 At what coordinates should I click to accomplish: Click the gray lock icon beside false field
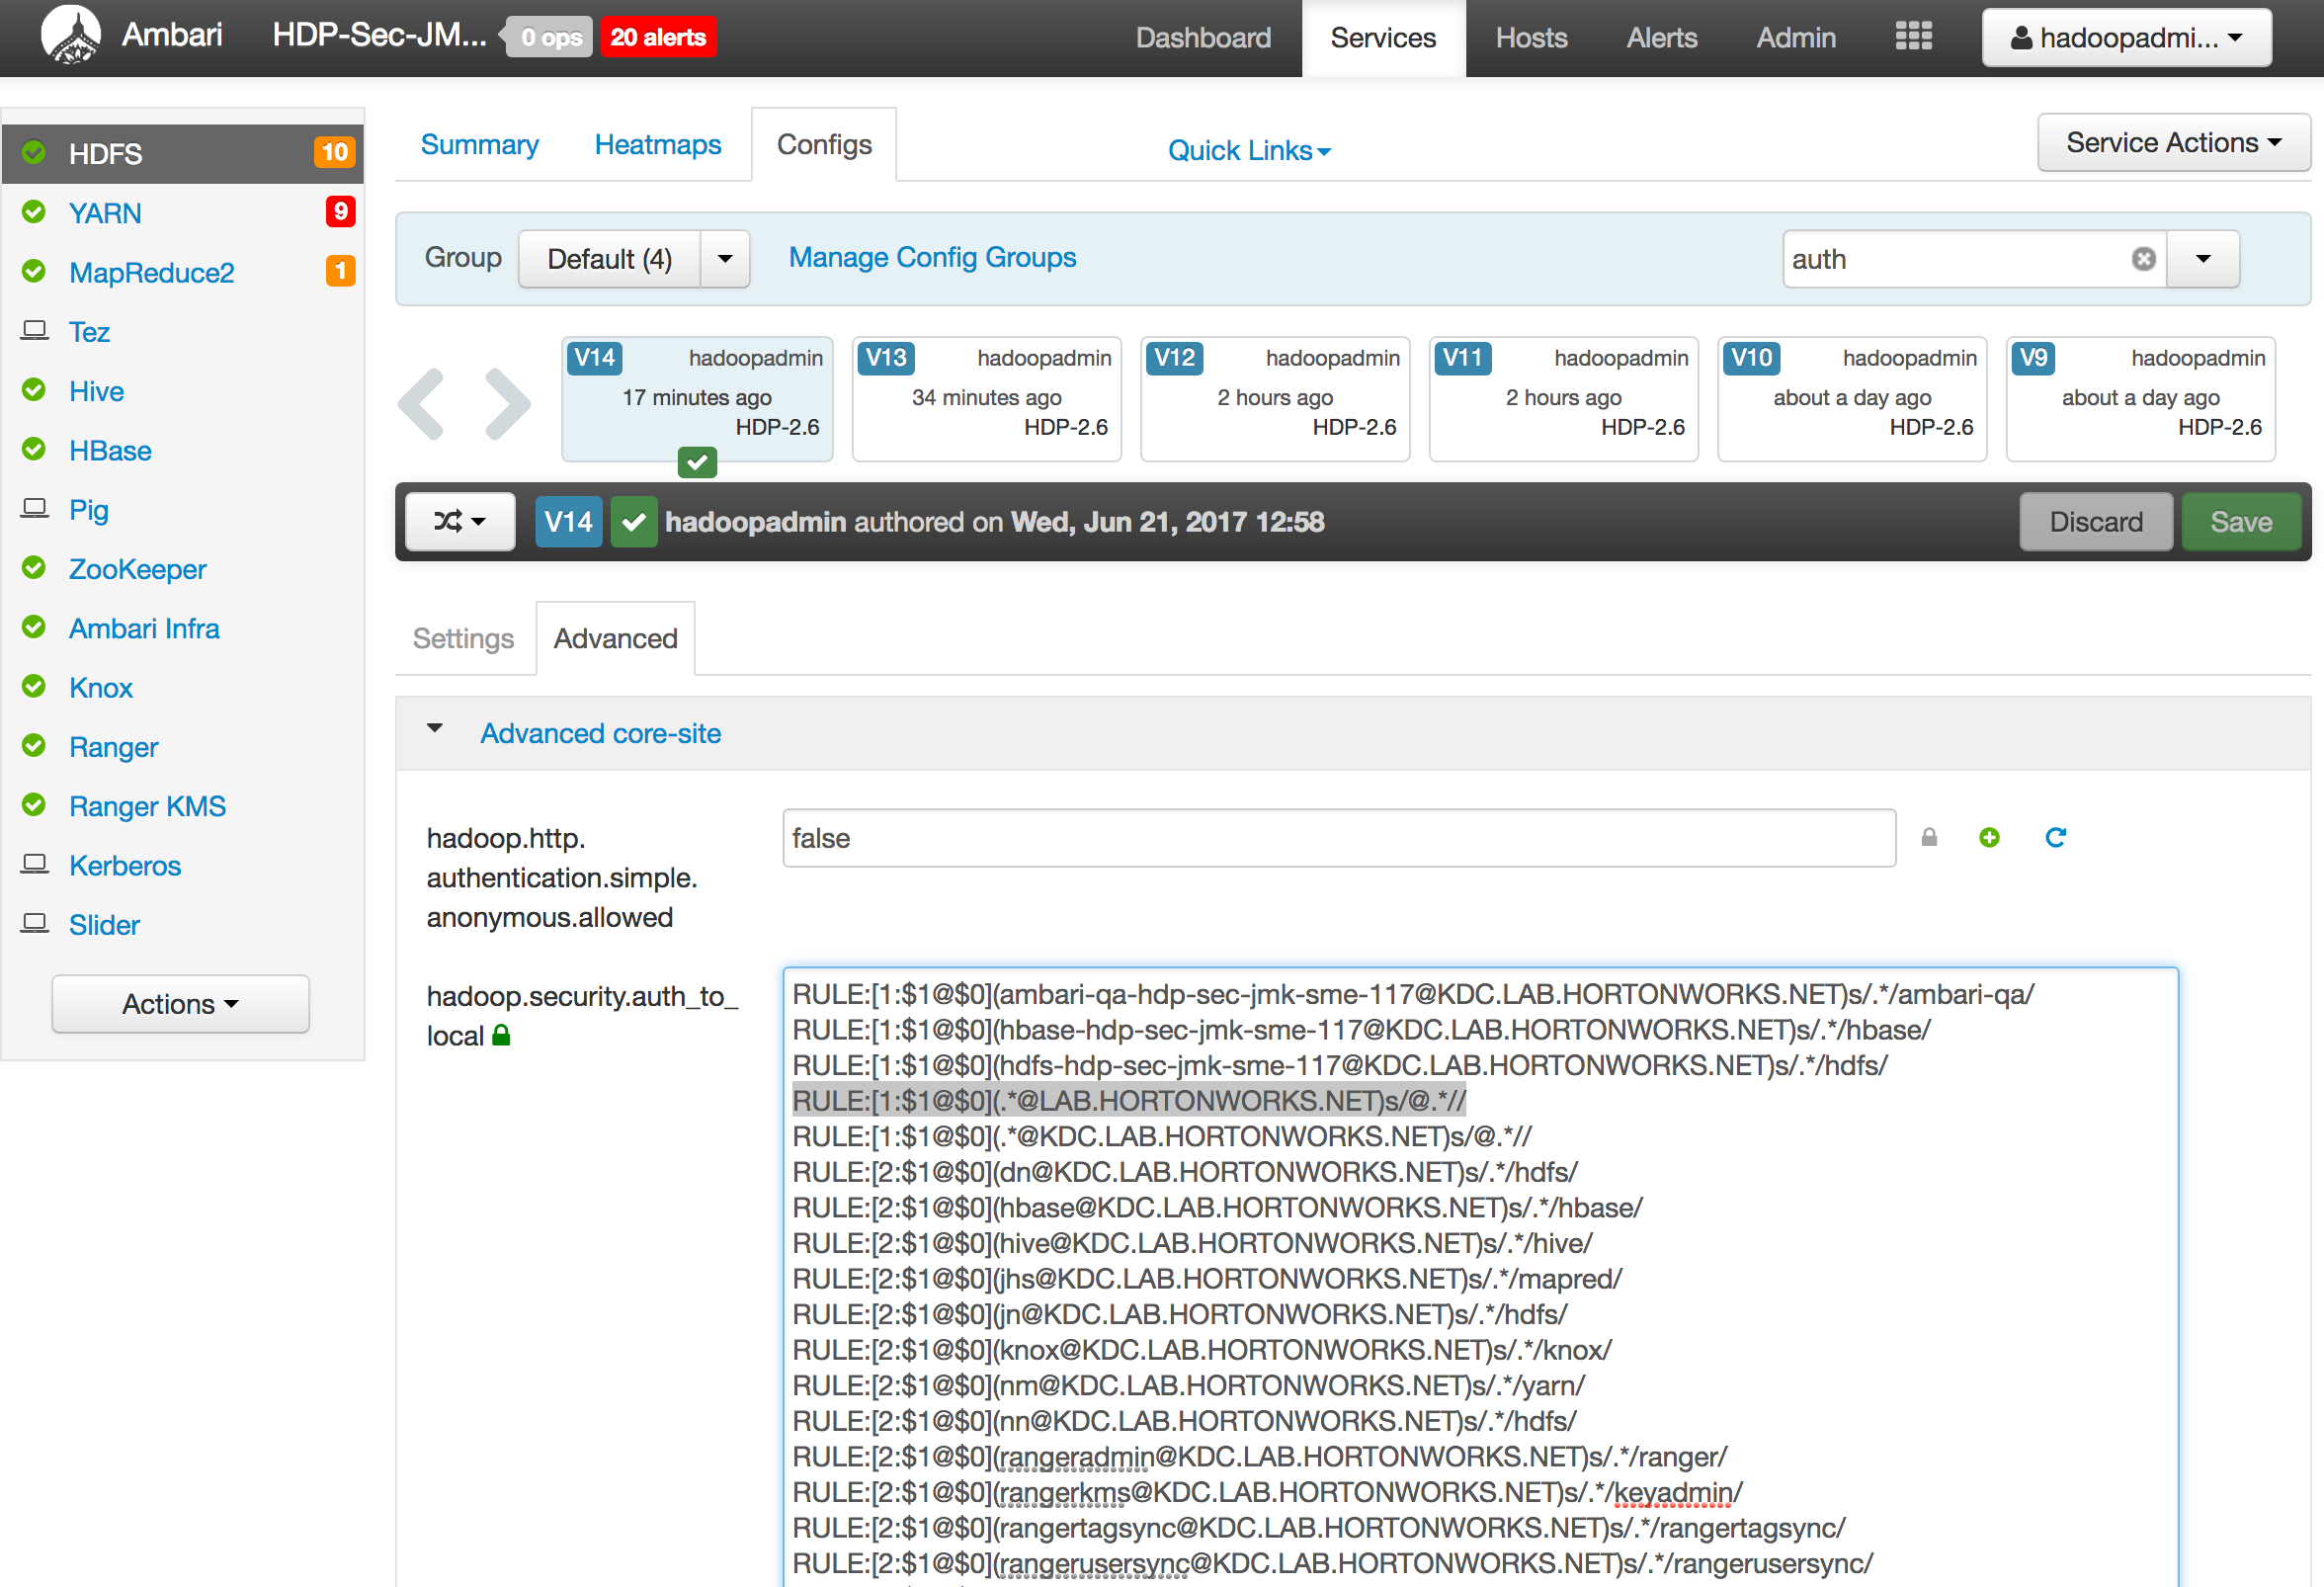(x=1929, y=837)
